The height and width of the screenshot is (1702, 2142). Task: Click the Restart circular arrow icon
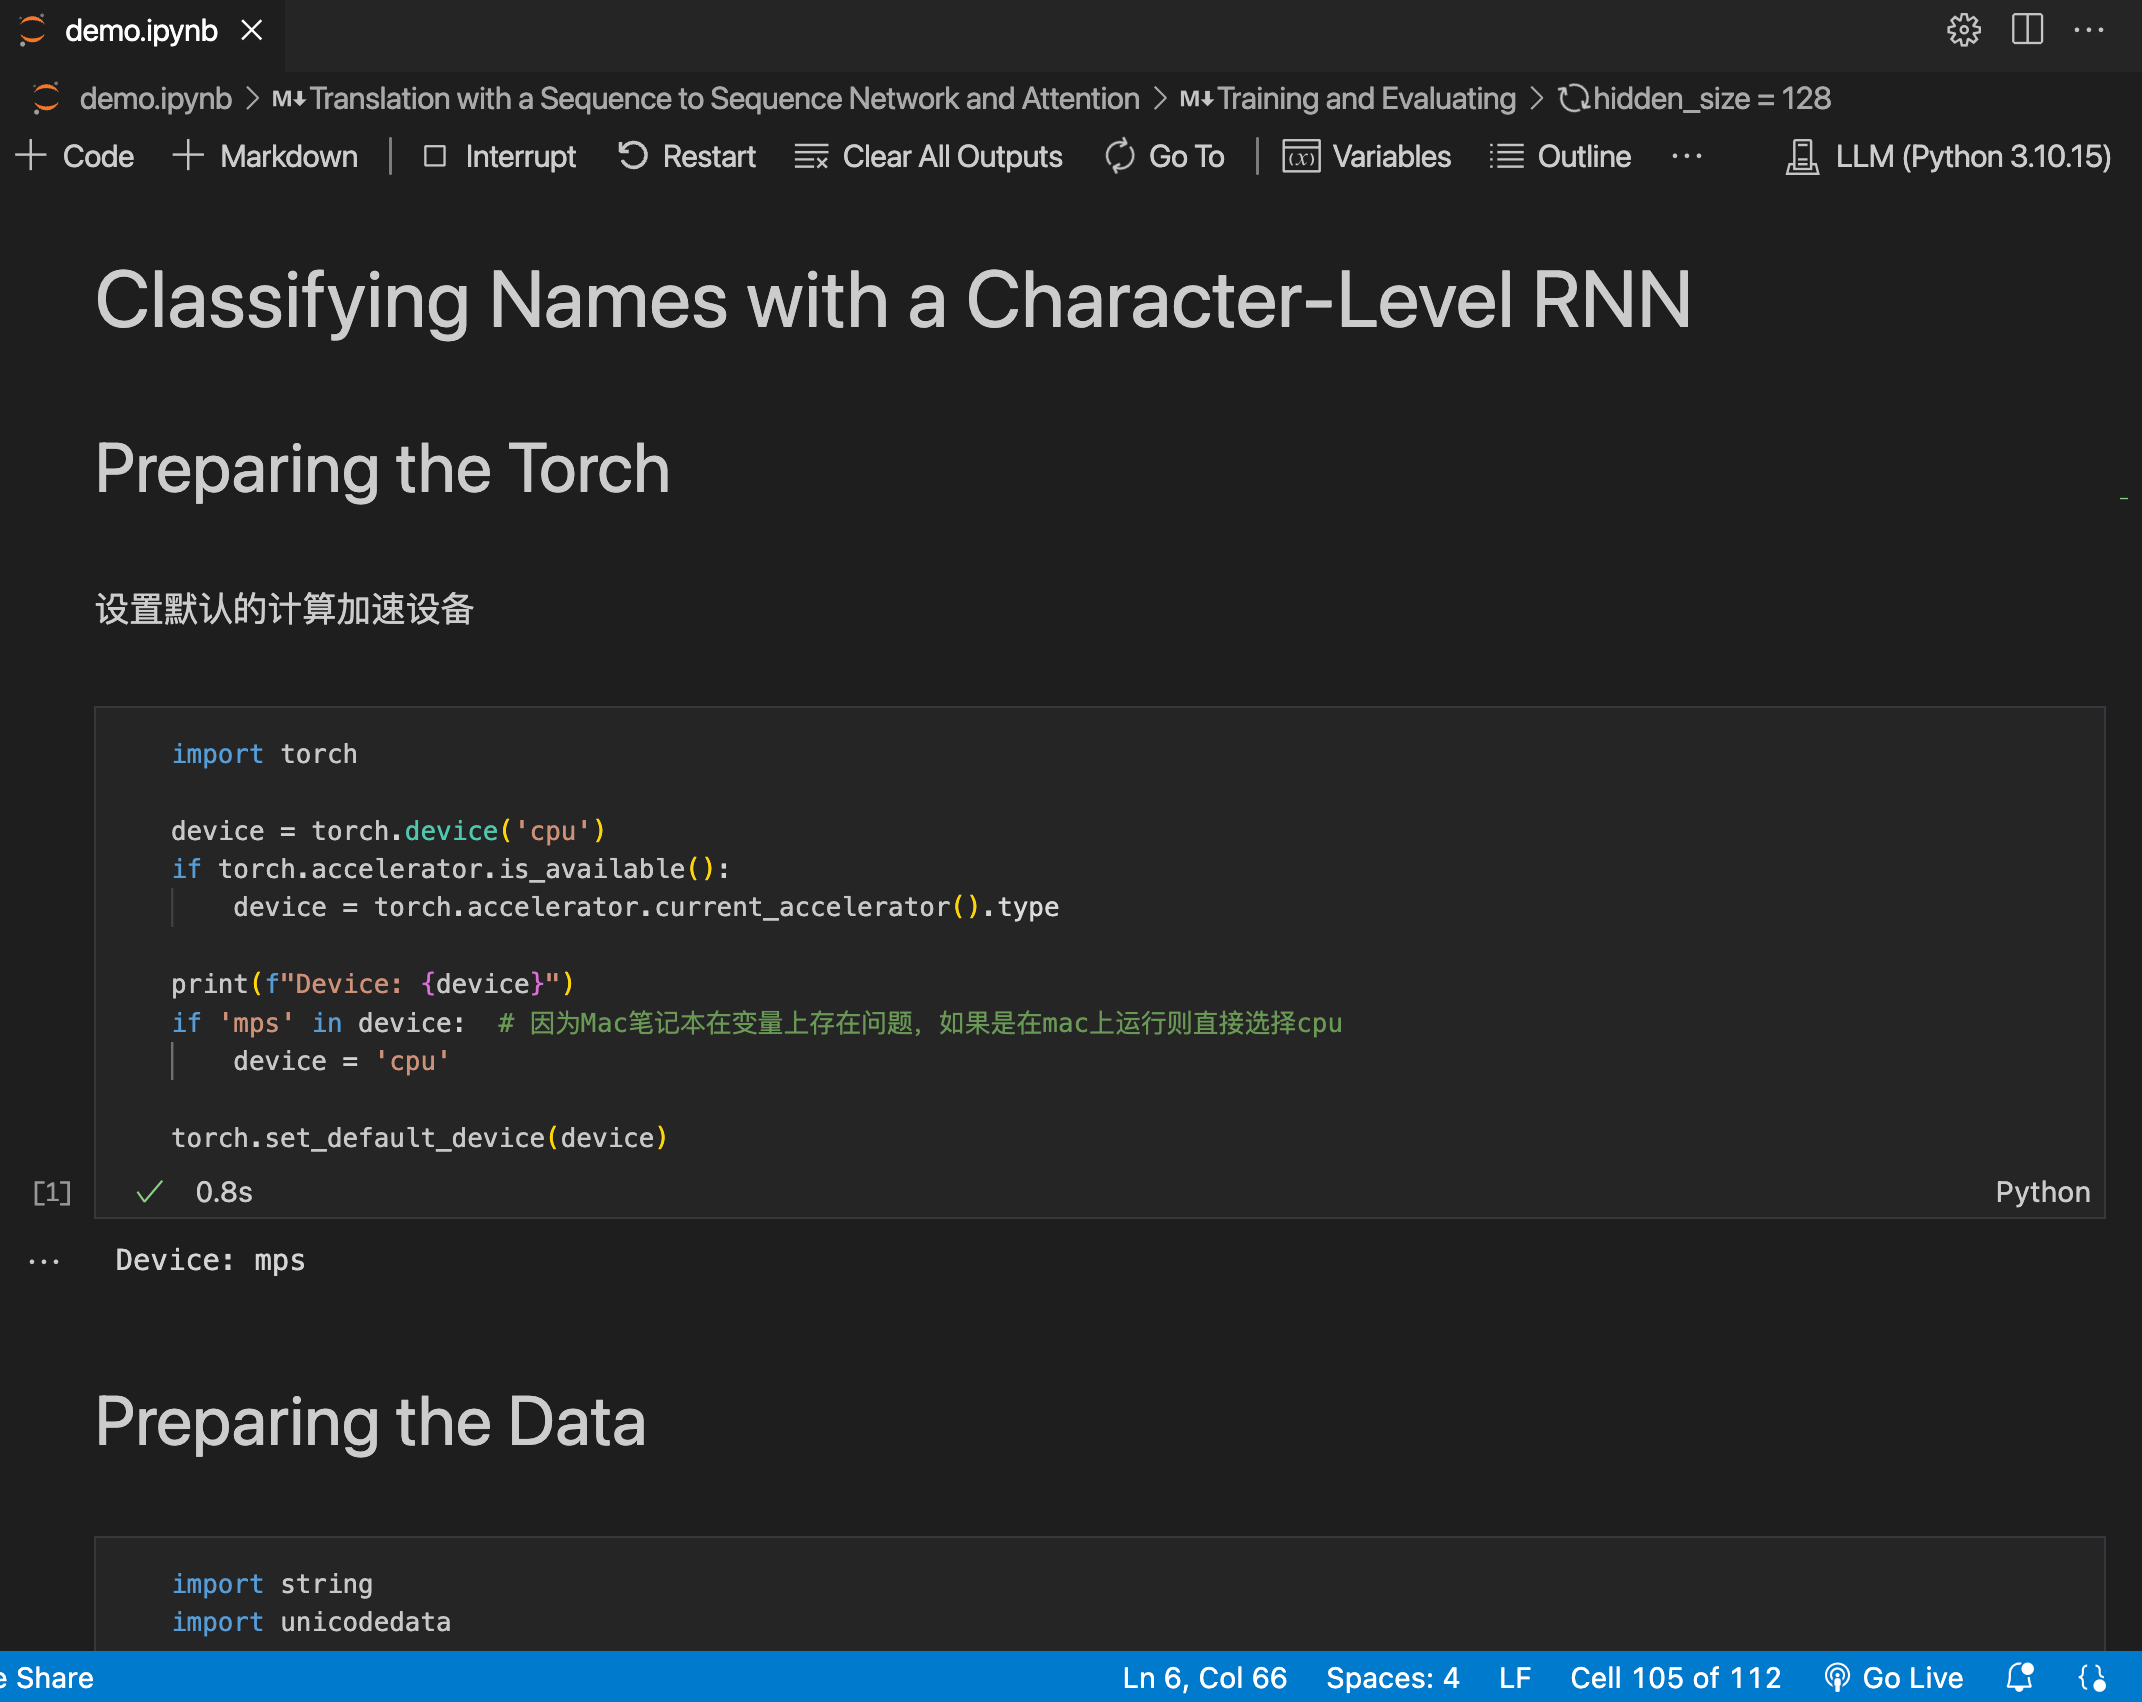click(632, 155)
